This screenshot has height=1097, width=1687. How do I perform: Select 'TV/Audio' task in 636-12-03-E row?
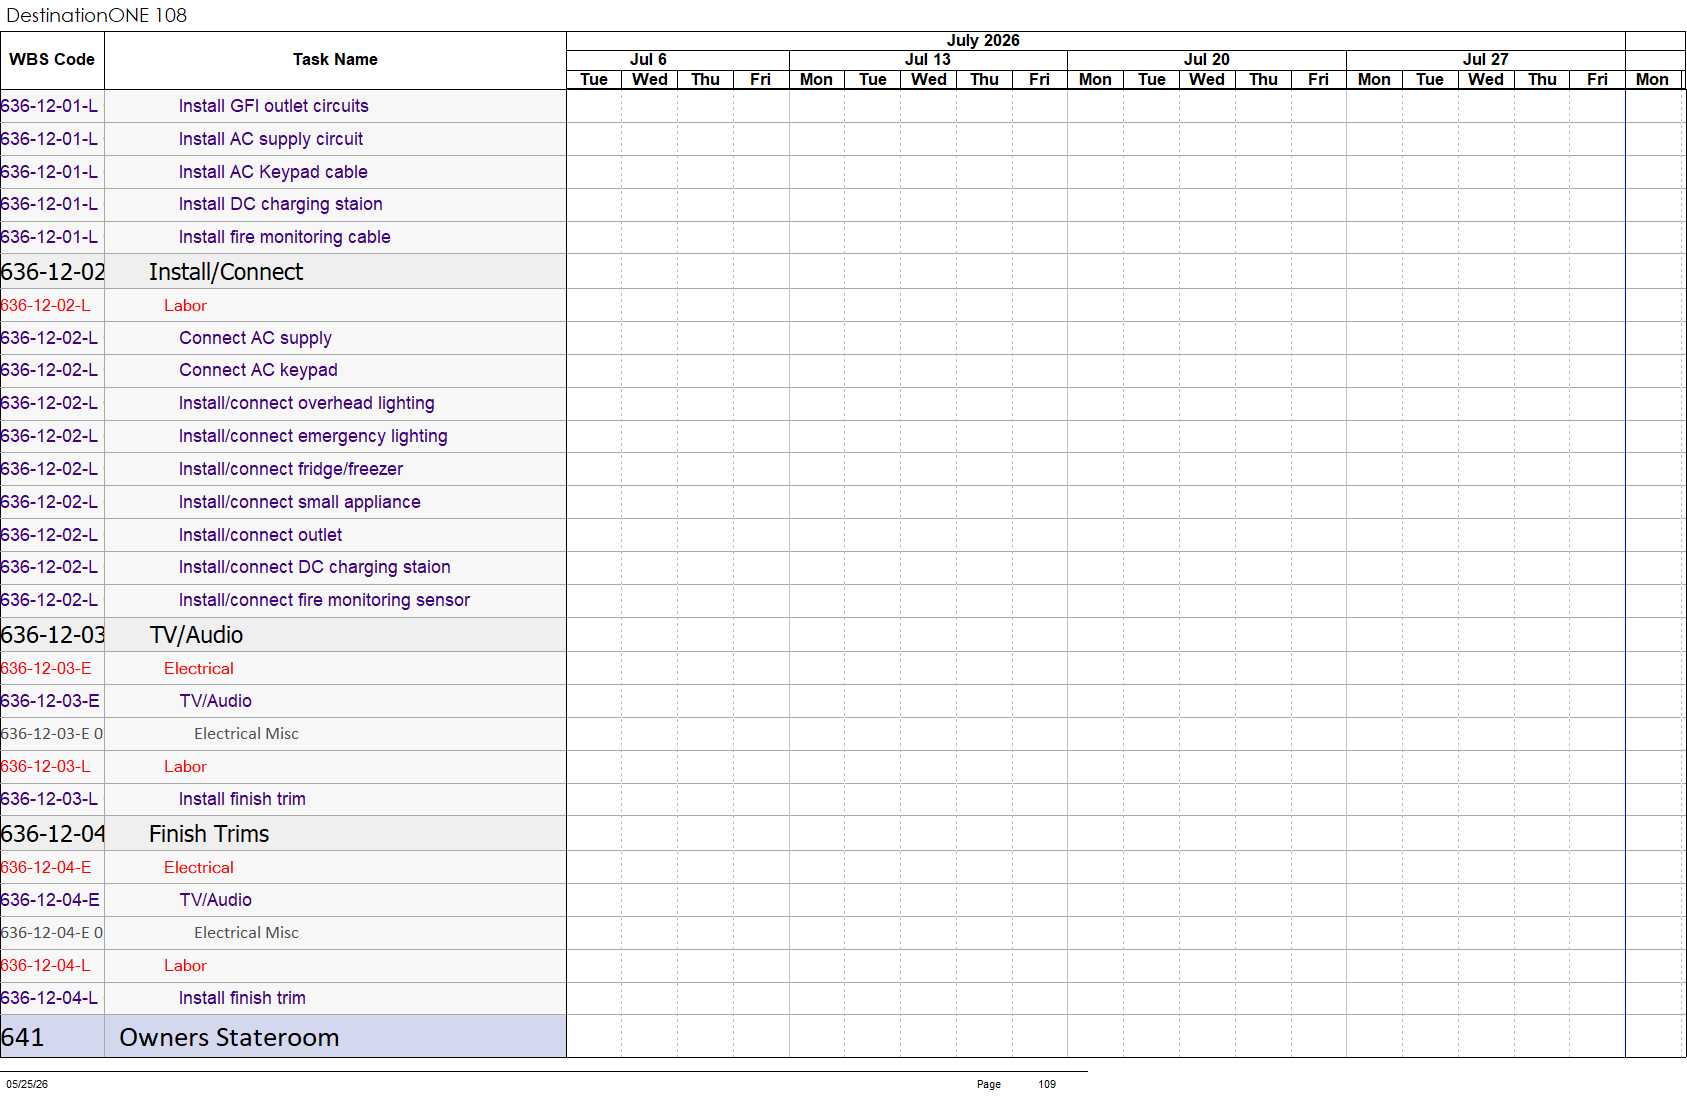215,701
